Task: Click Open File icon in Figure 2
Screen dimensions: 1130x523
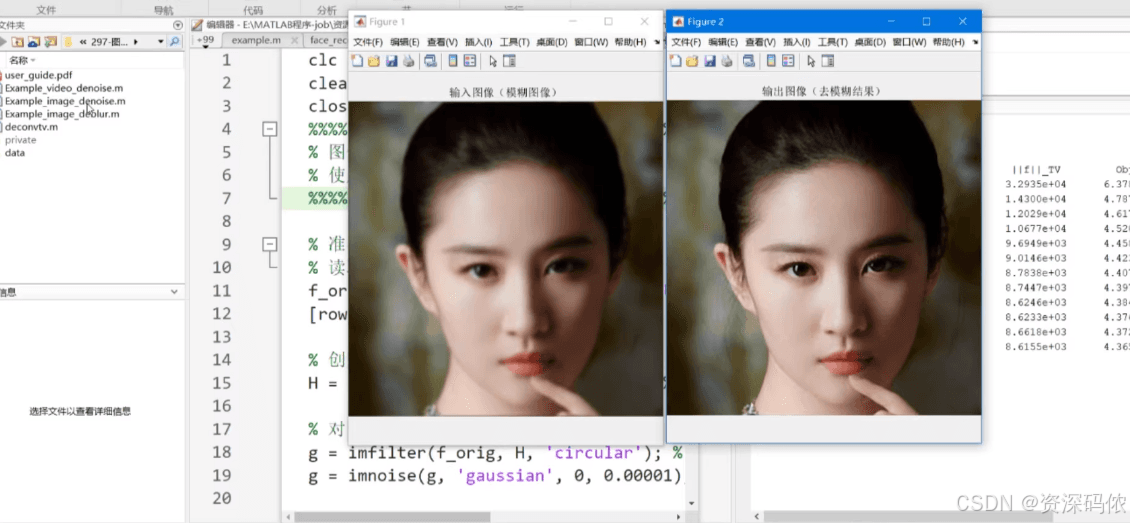Action: pyautogui.click(x=692, y=61)
